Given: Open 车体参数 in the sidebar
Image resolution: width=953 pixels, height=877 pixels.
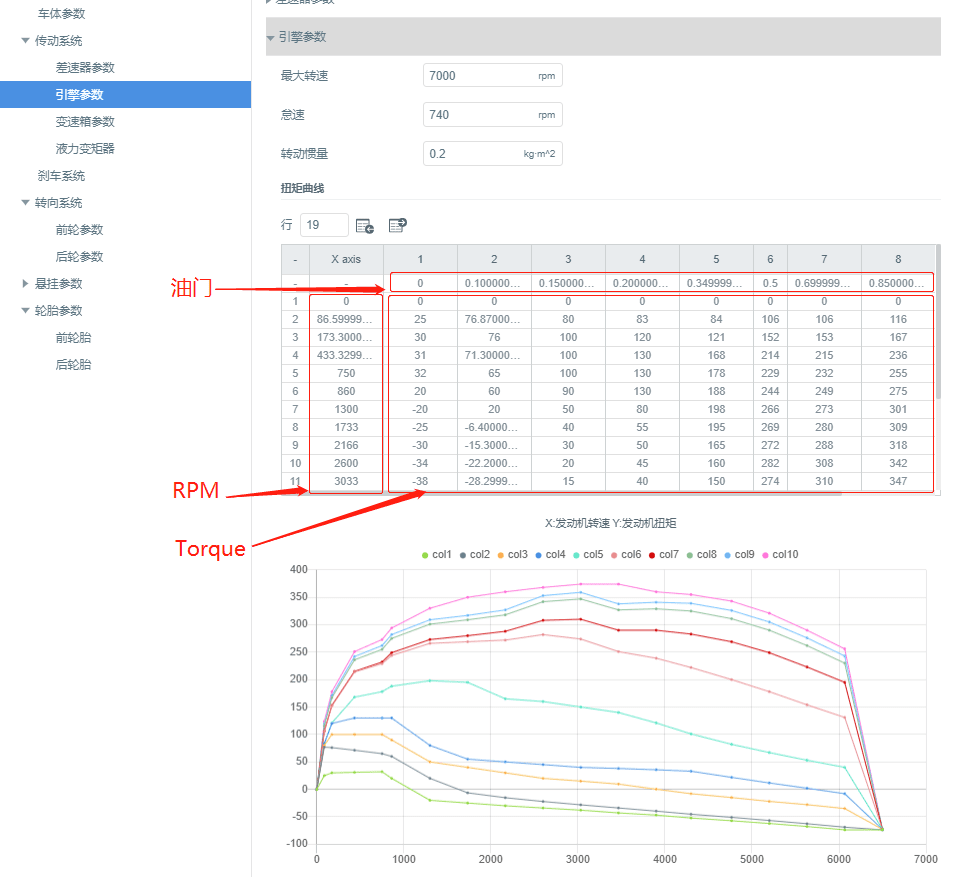Looking at the screenshot, I should [x=61, y=13].
